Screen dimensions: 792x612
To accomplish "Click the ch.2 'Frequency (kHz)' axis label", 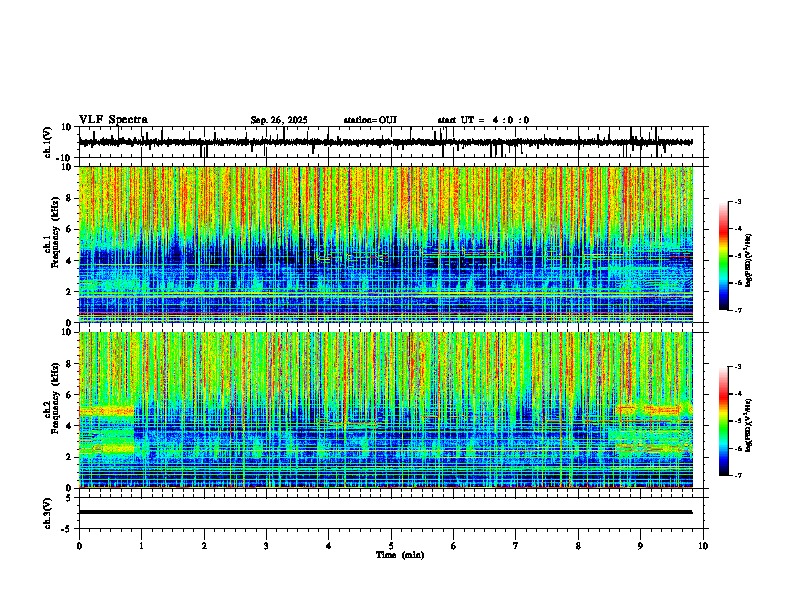I will [x=55, y=398].
